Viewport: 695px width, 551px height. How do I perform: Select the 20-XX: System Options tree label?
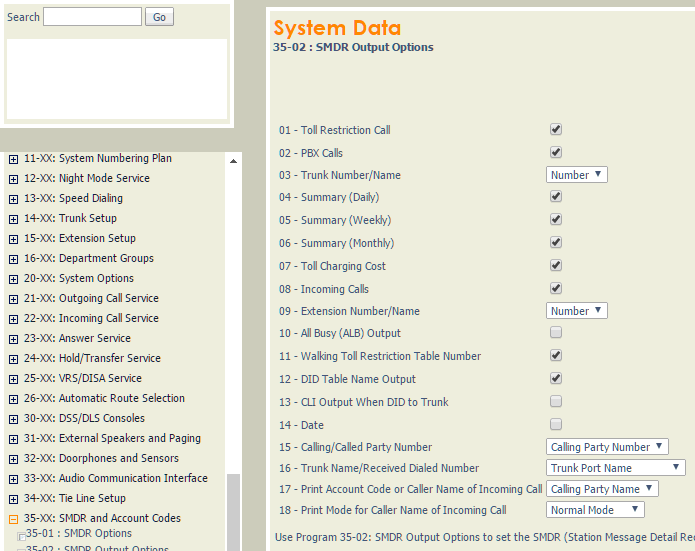coord(79,278)
